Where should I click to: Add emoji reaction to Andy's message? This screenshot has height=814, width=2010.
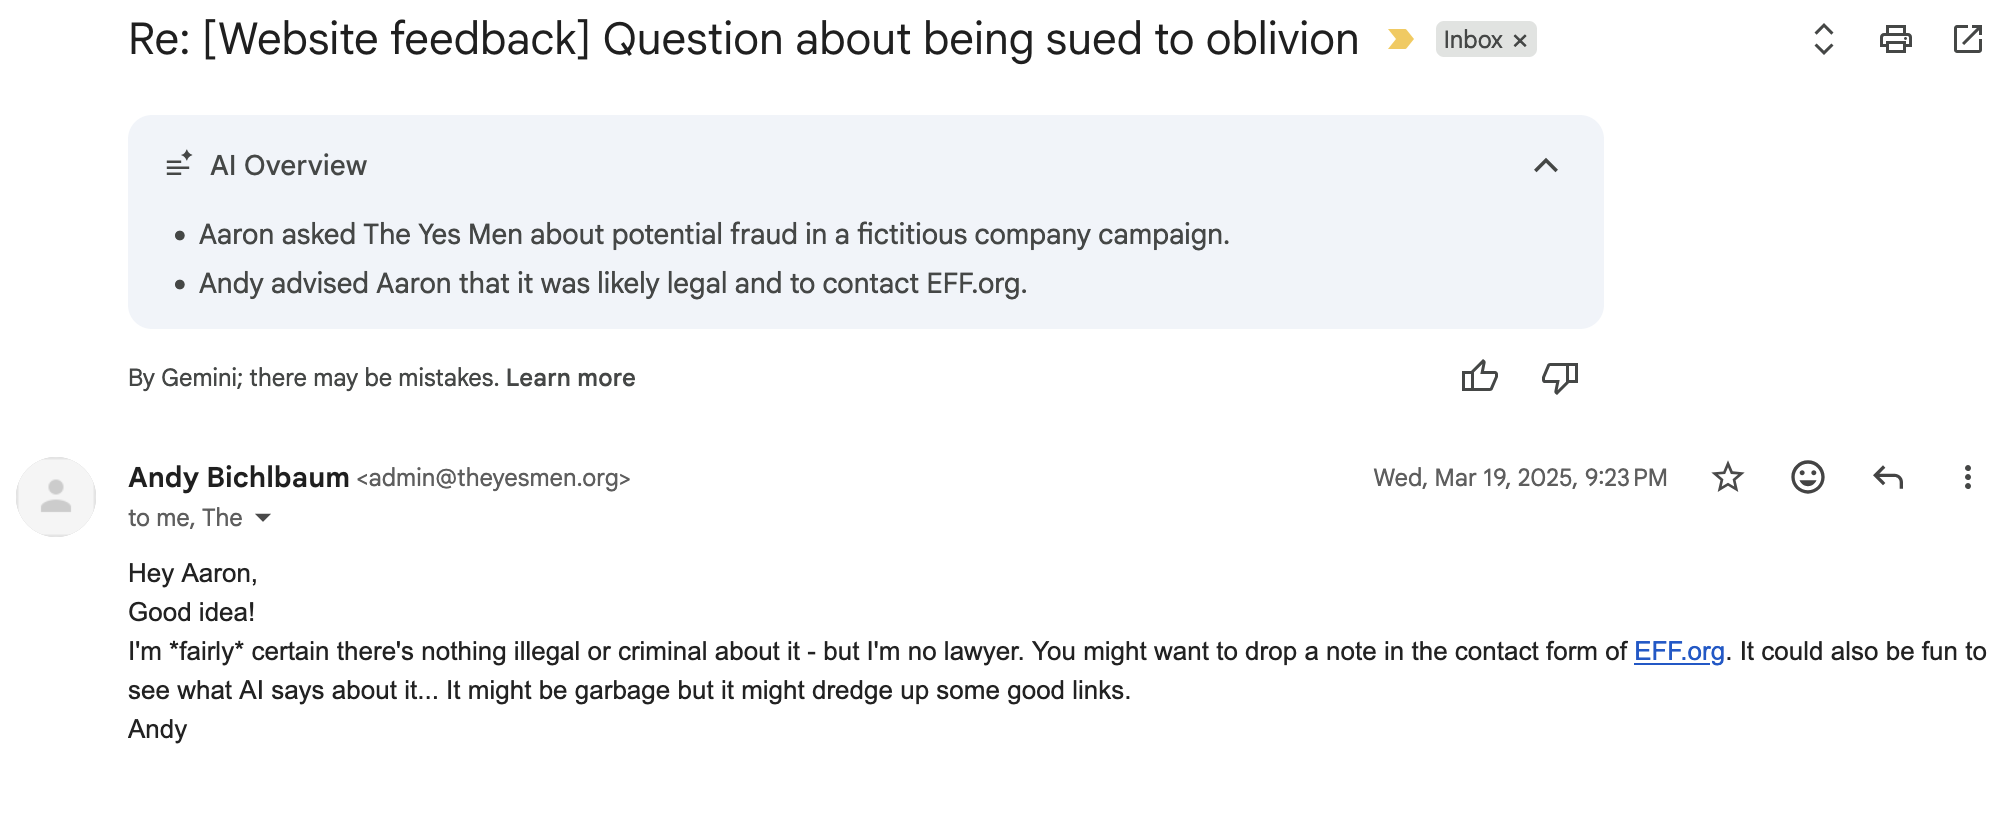click(x=1807, y=478)
